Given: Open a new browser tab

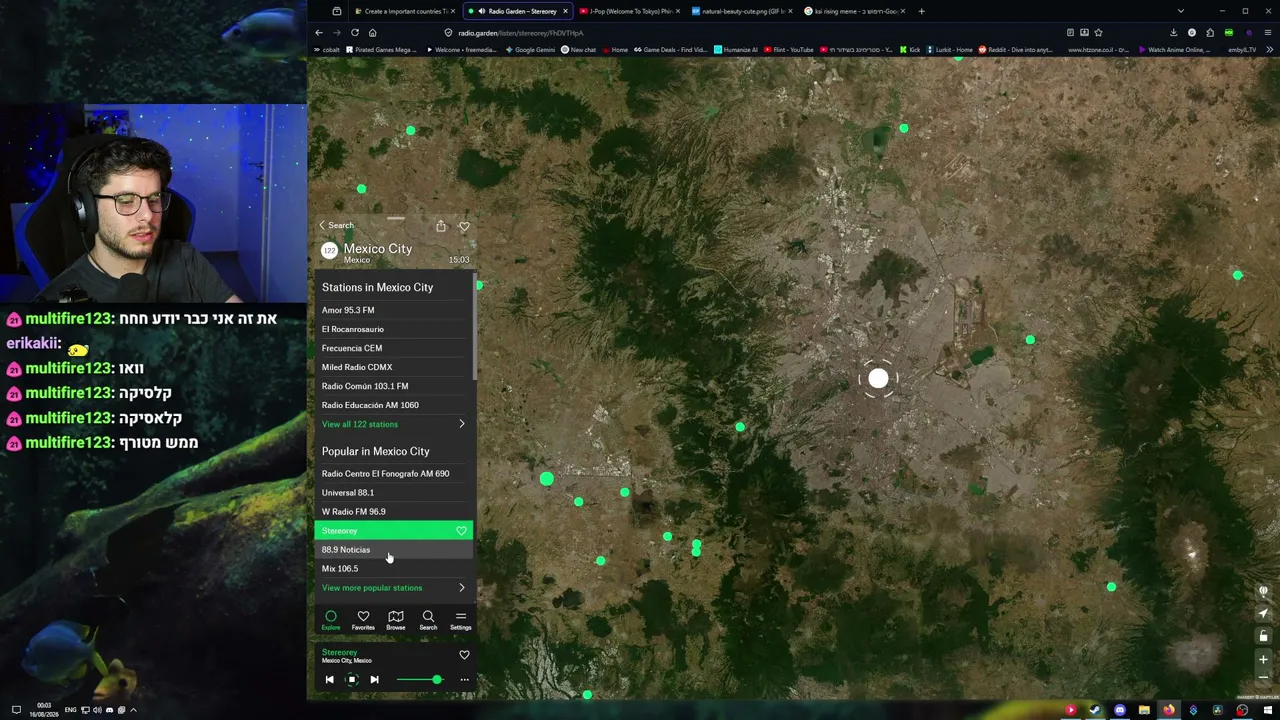Looking at the screenshot, I should pyautogui.click(x=922, y=11).
